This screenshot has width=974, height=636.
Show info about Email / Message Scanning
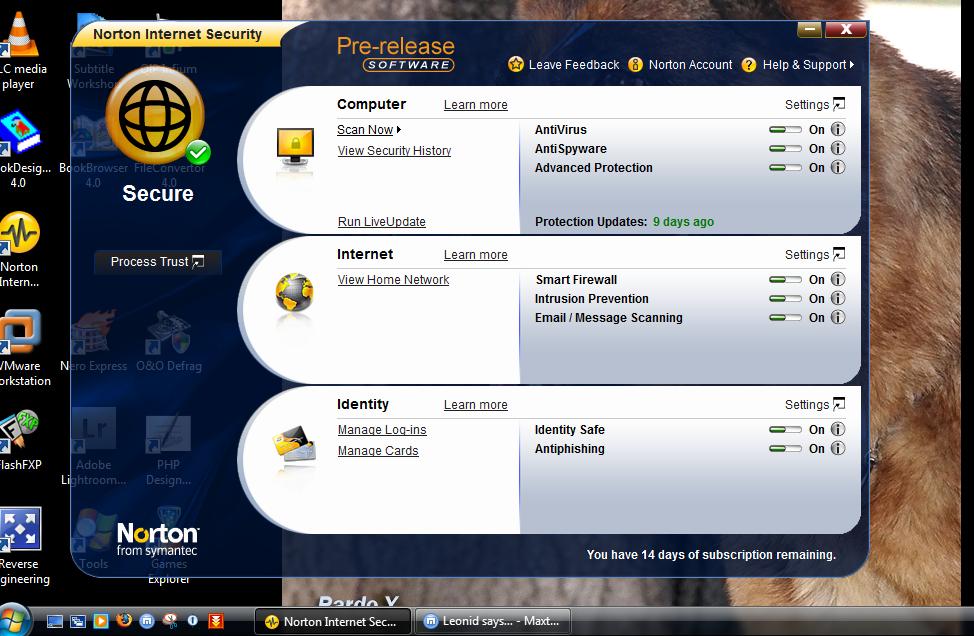pos(838,317)
